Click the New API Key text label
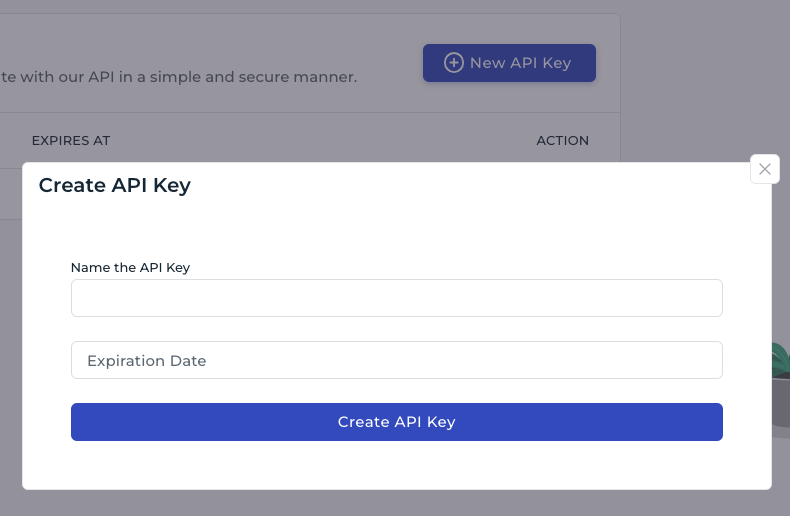This screenshot has height=516, width=790. click(x=520, y=63)
